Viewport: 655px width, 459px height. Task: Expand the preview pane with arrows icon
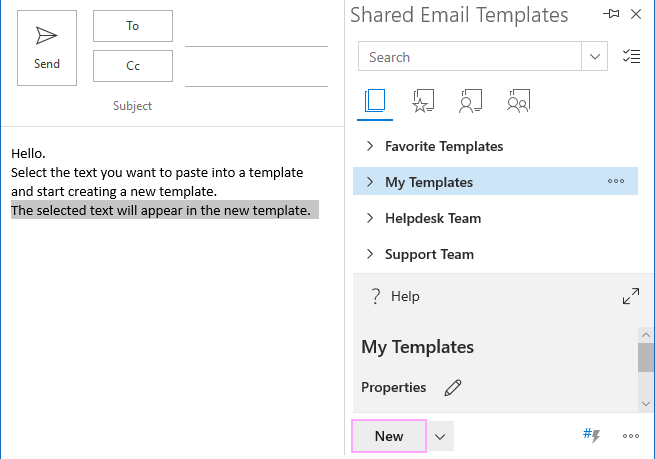[x=631, y=296]
